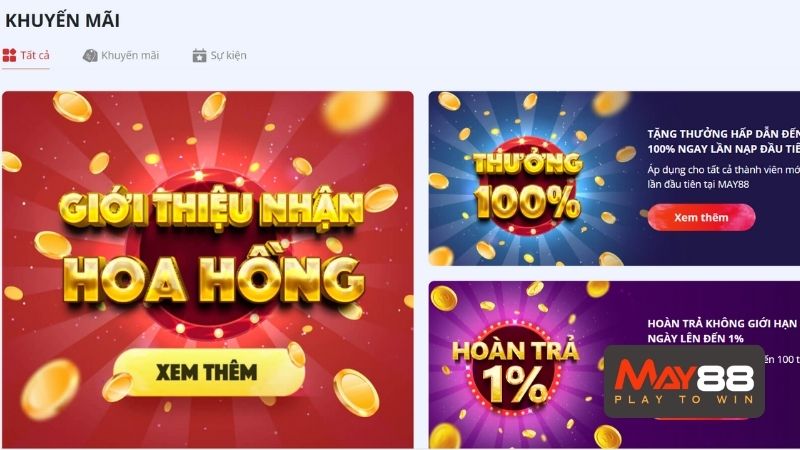
Task: Switch to the Sự kiện tab
Action: pos(219,56)
